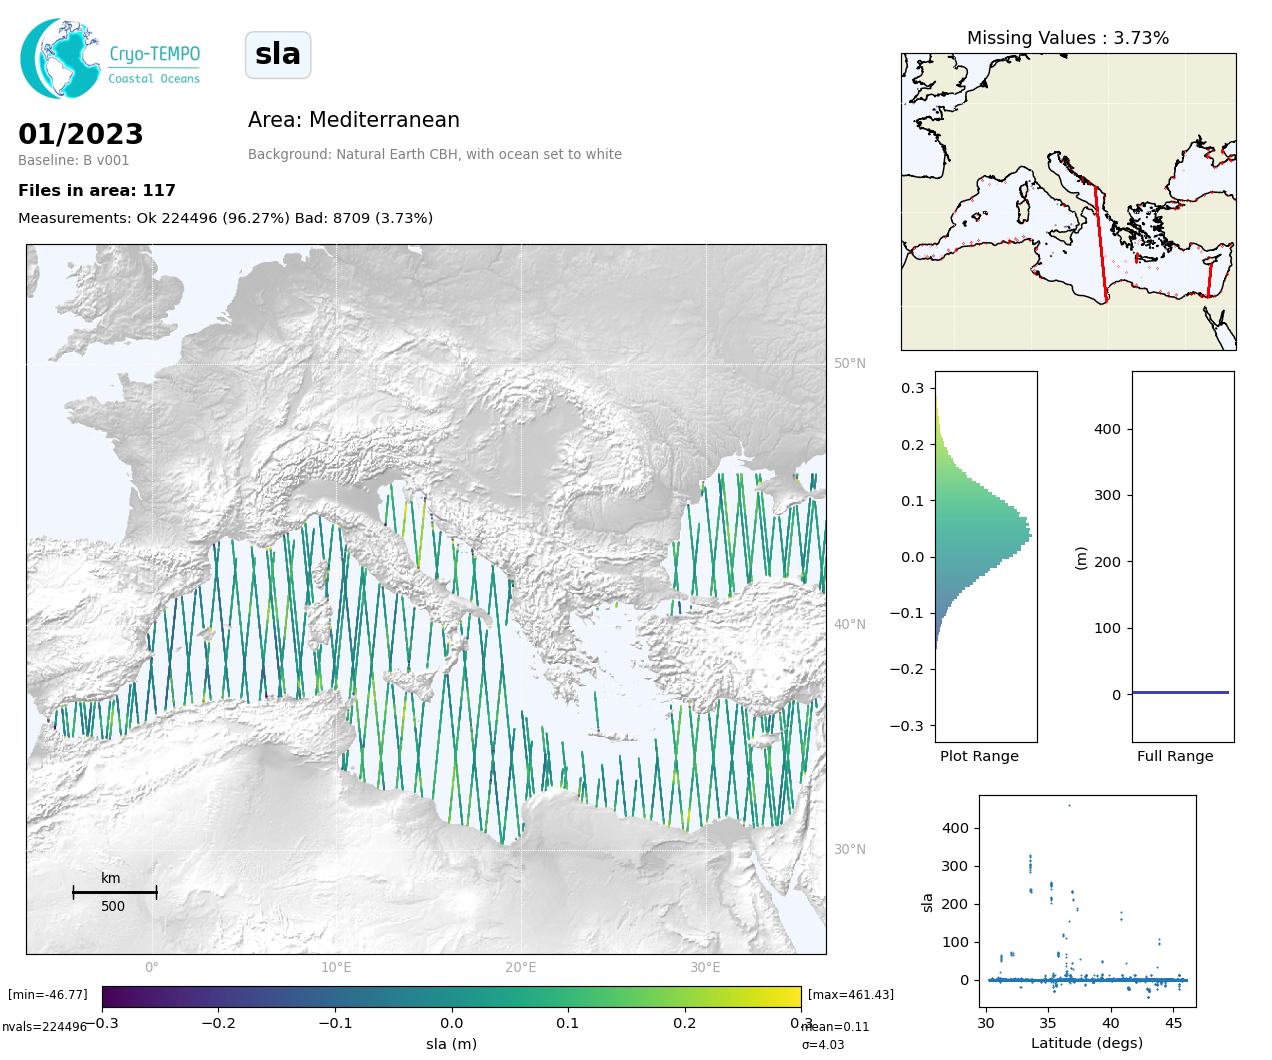This screenshot has height=1060, width=1272.
Task: Click 'Missing Values : 3.73%' title
Action: (1068, 38)
